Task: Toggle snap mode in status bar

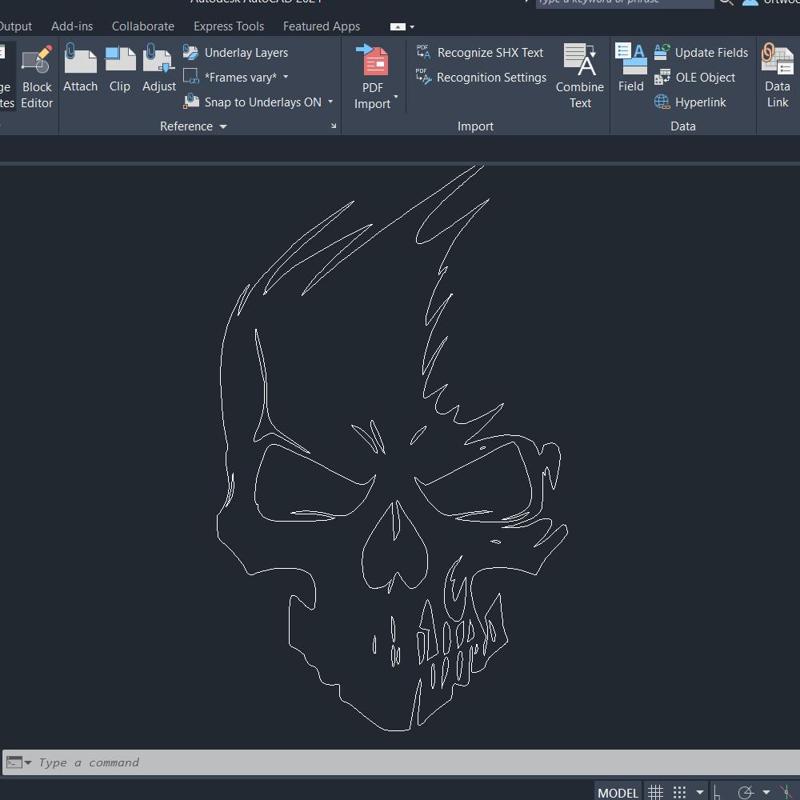Action: tap(680, 792)
